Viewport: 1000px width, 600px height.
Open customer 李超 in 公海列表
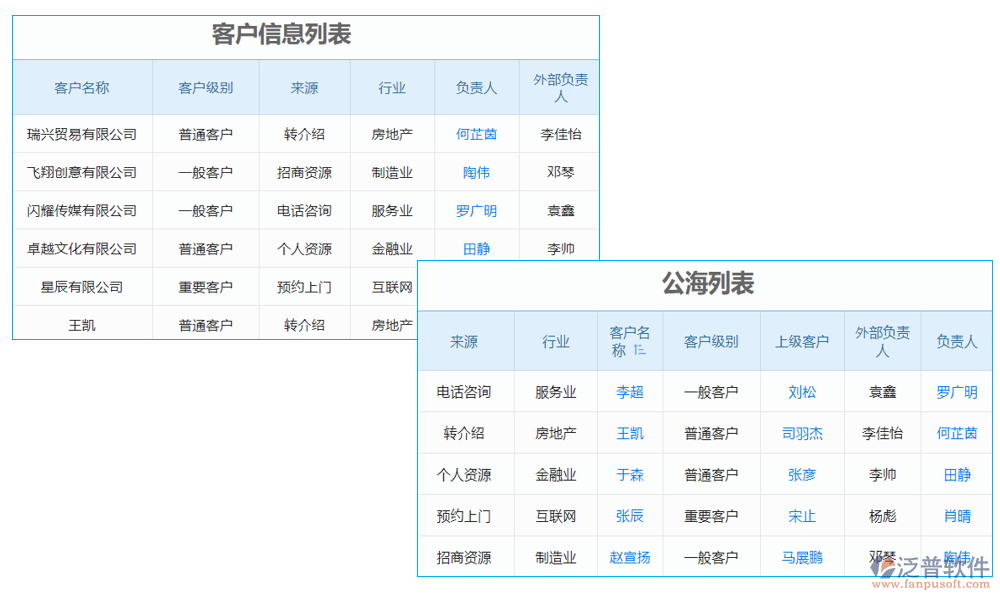(x=631, y=392)
